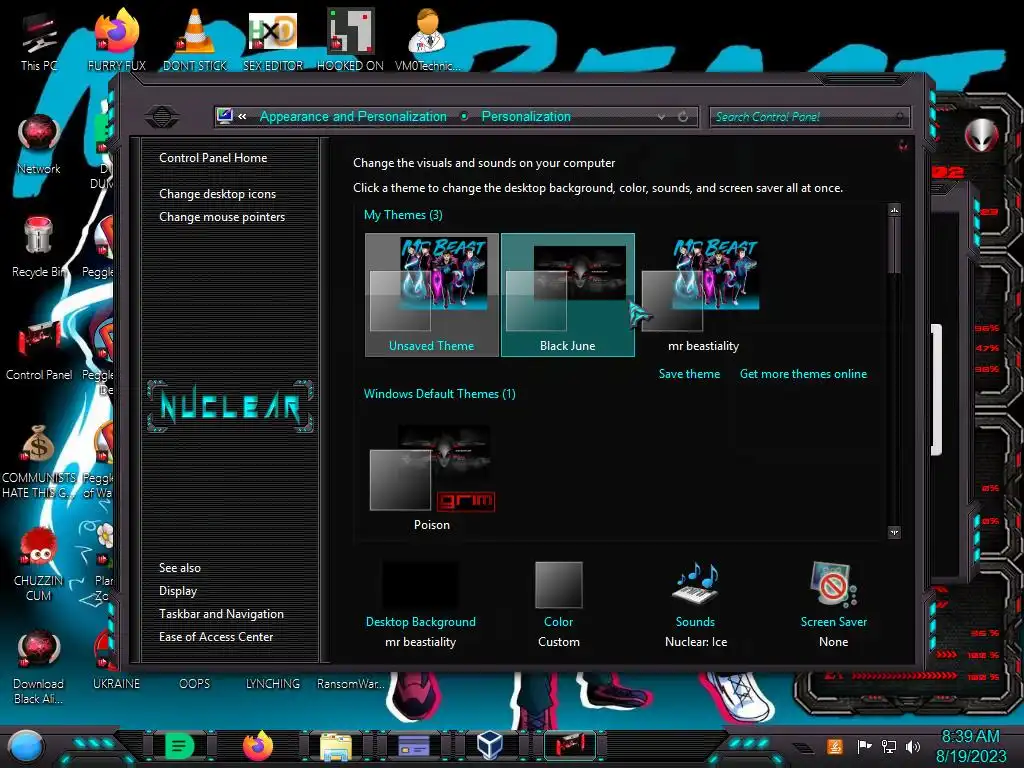The image size is (1024, 768).
Task: Click the Start orb button
Action: point(26,747)
